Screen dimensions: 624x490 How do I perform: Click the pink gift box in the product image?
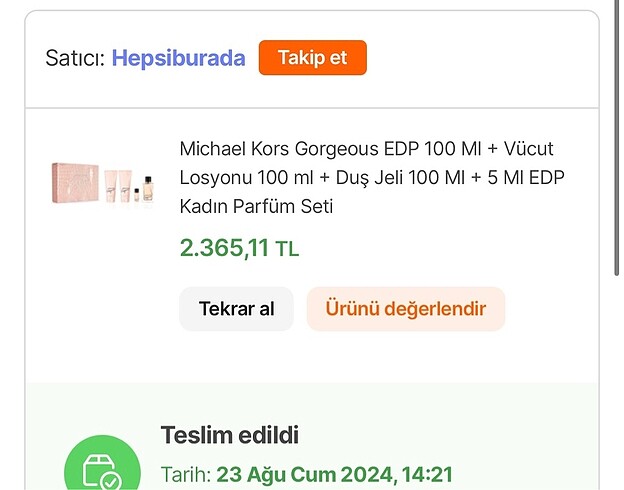pyautogui.click(x=74, y=181)
